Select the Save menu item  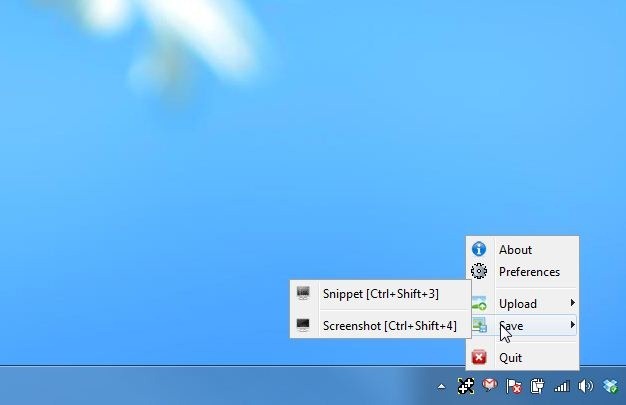522,326
